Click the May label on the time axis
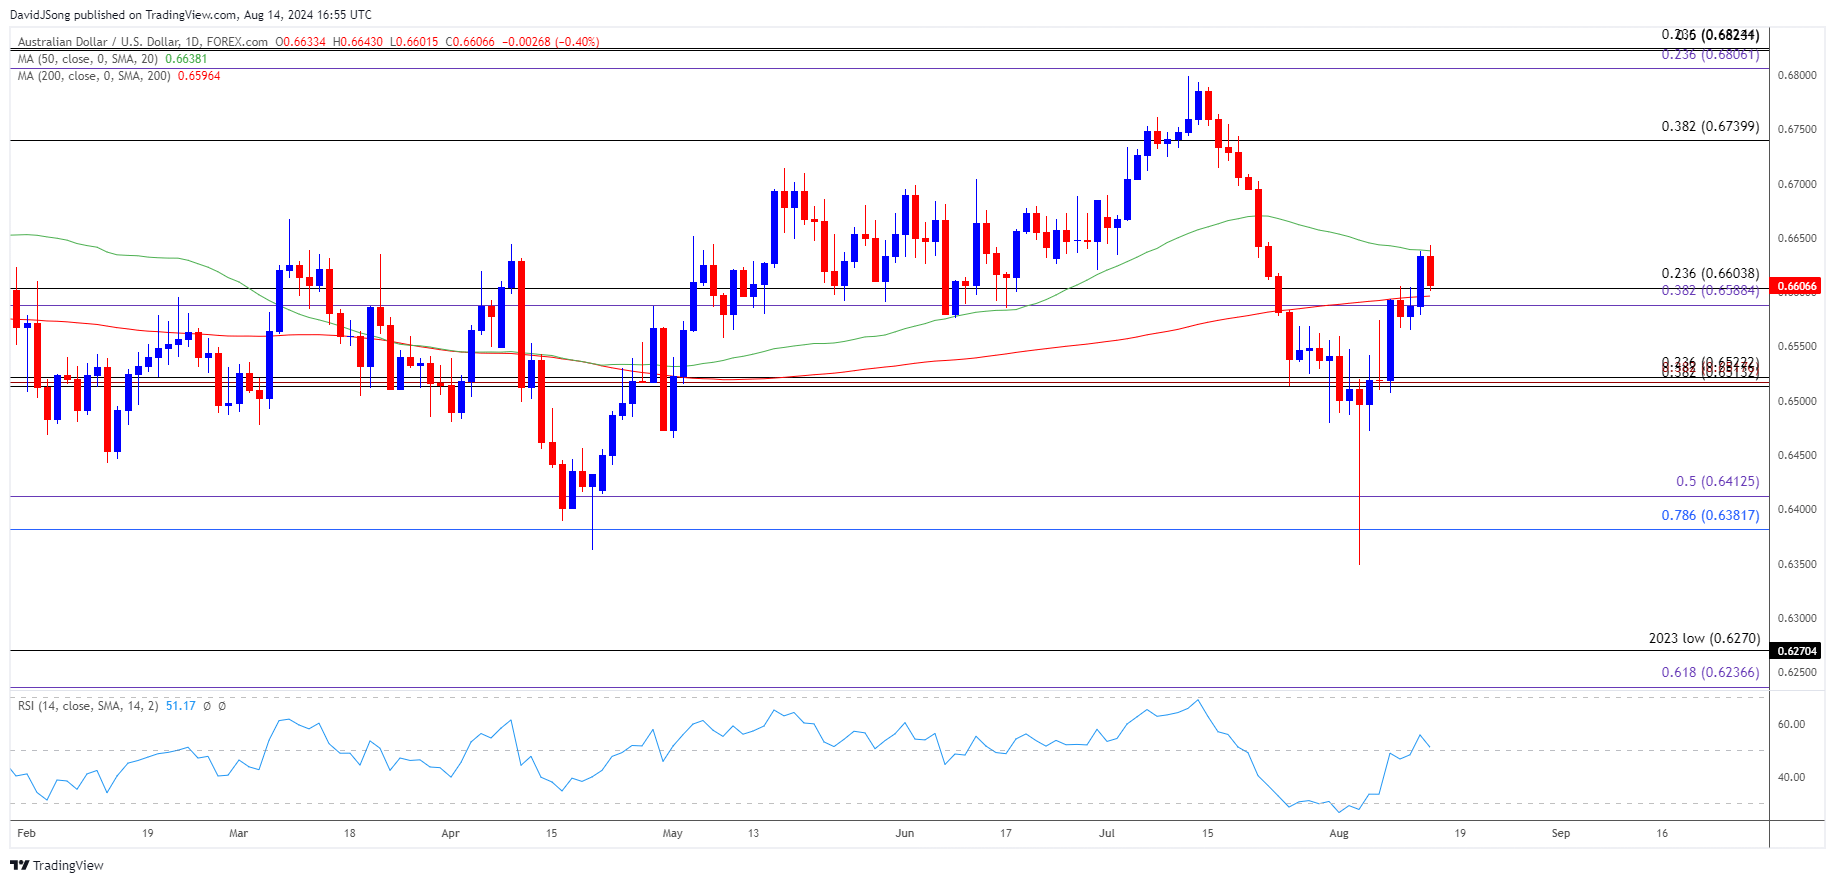1835x883 pixels. pyautogui.click(x=672, y=833)
